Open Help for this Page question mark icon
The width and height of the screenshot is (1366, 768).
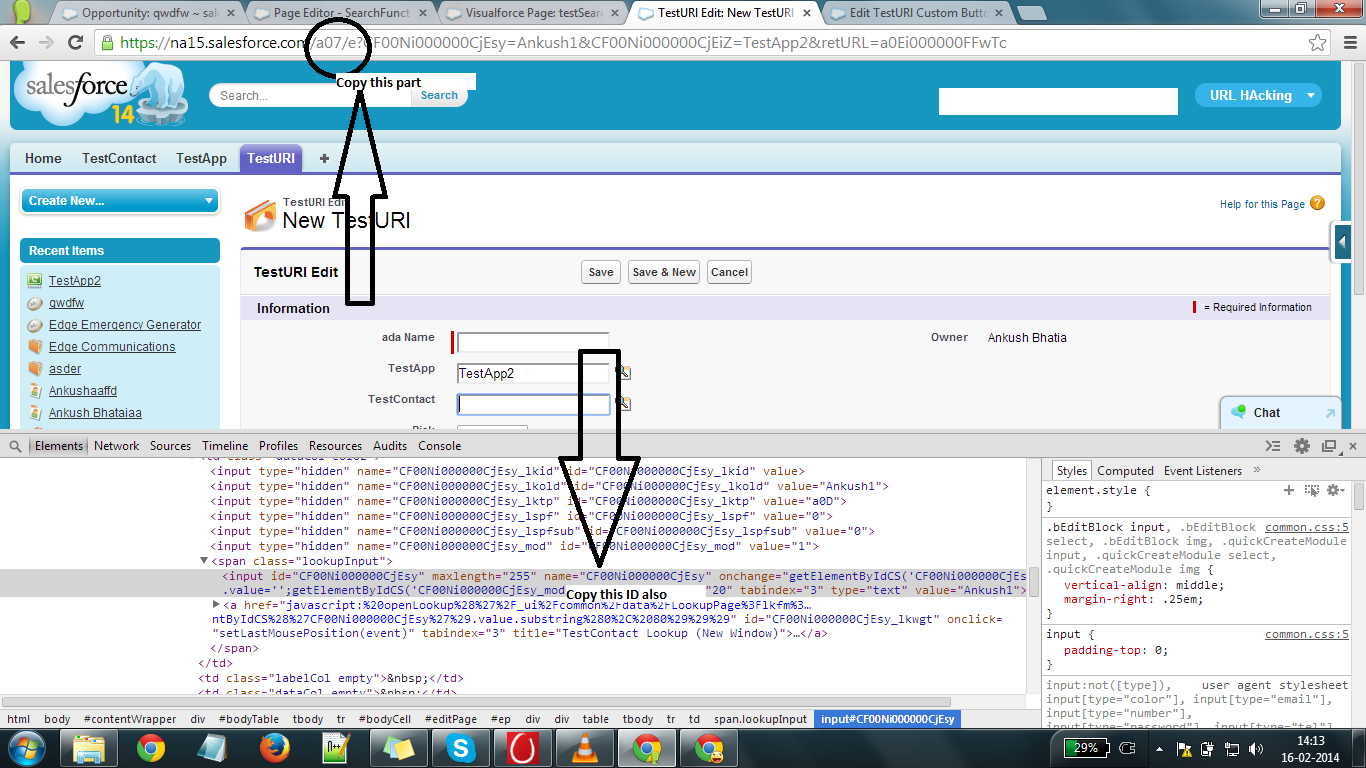pos(1317,202)
